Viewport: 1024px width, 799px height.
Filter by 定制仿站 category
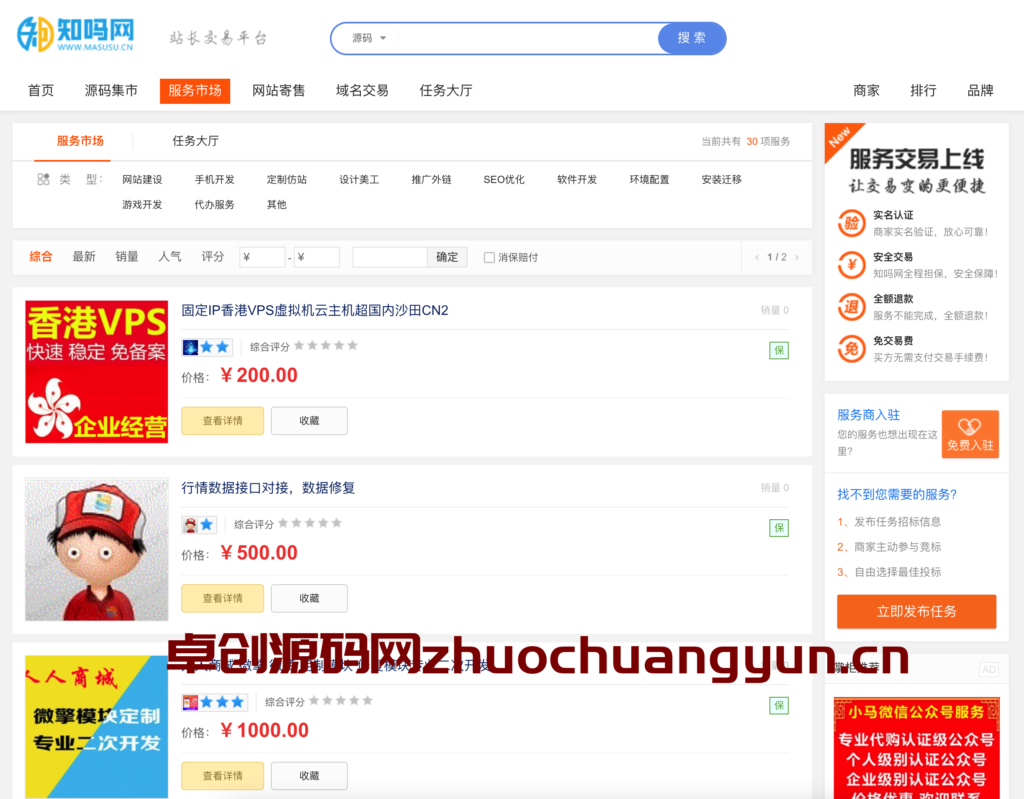point(287,180)
